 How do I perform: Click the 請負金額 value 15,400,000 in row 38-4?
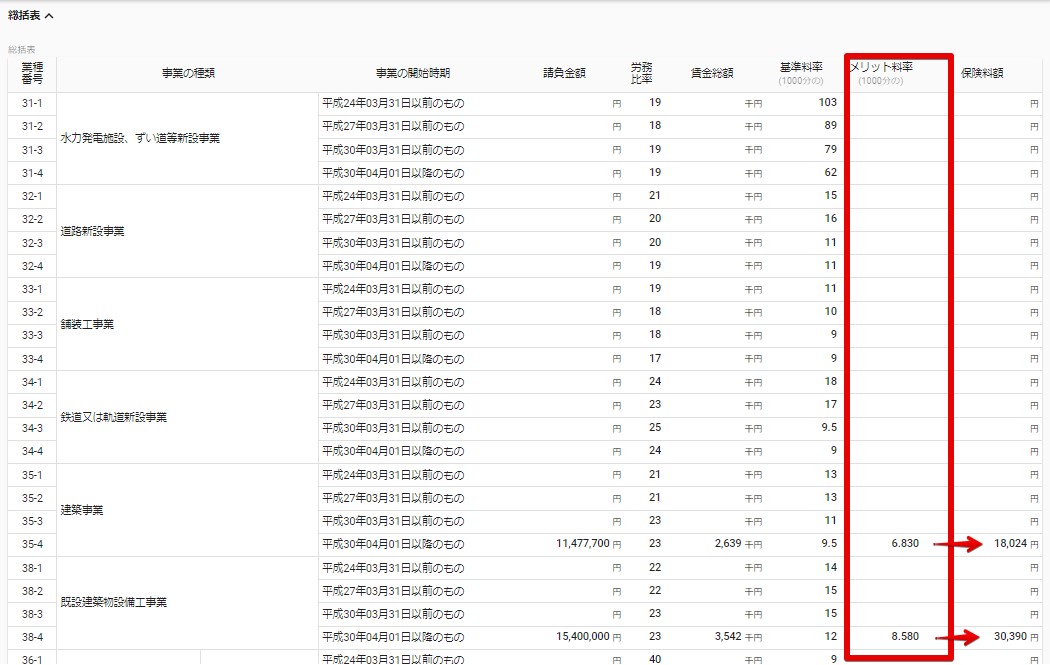pos(583,636)
